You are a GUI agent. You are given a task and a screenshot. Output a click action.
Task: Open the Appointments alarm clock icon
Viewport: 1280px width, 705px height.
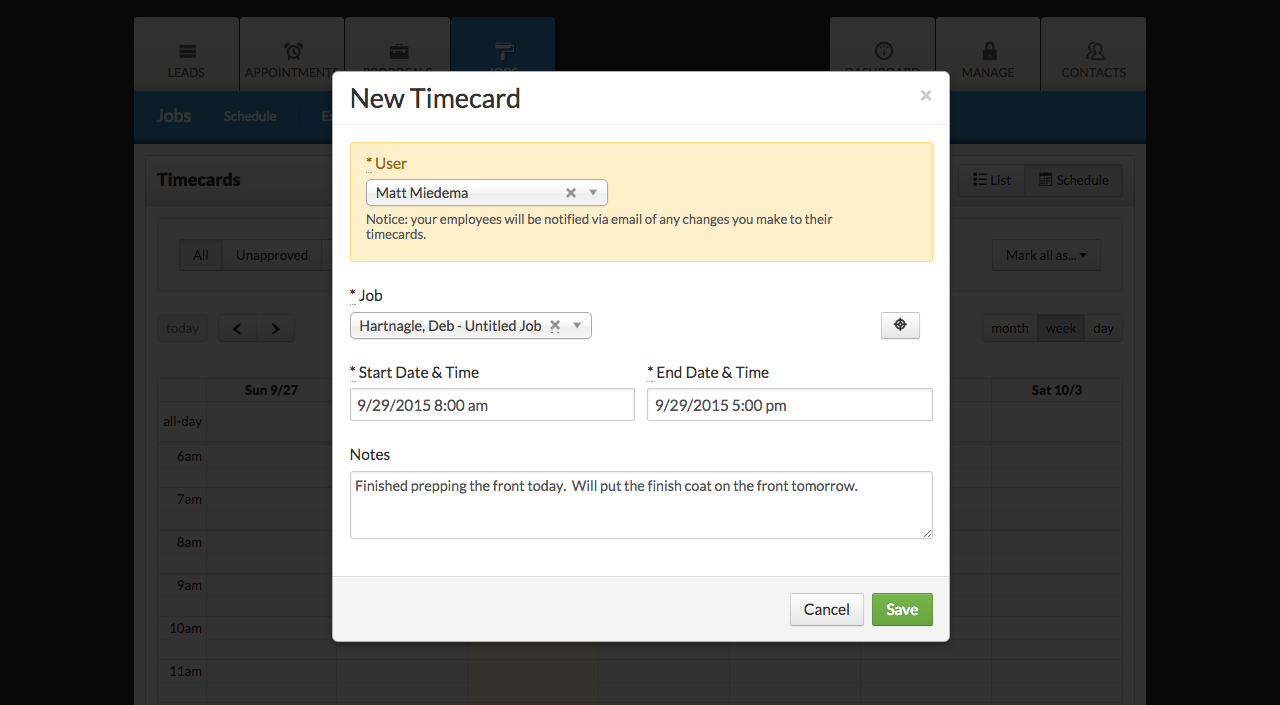coord(293,51)
